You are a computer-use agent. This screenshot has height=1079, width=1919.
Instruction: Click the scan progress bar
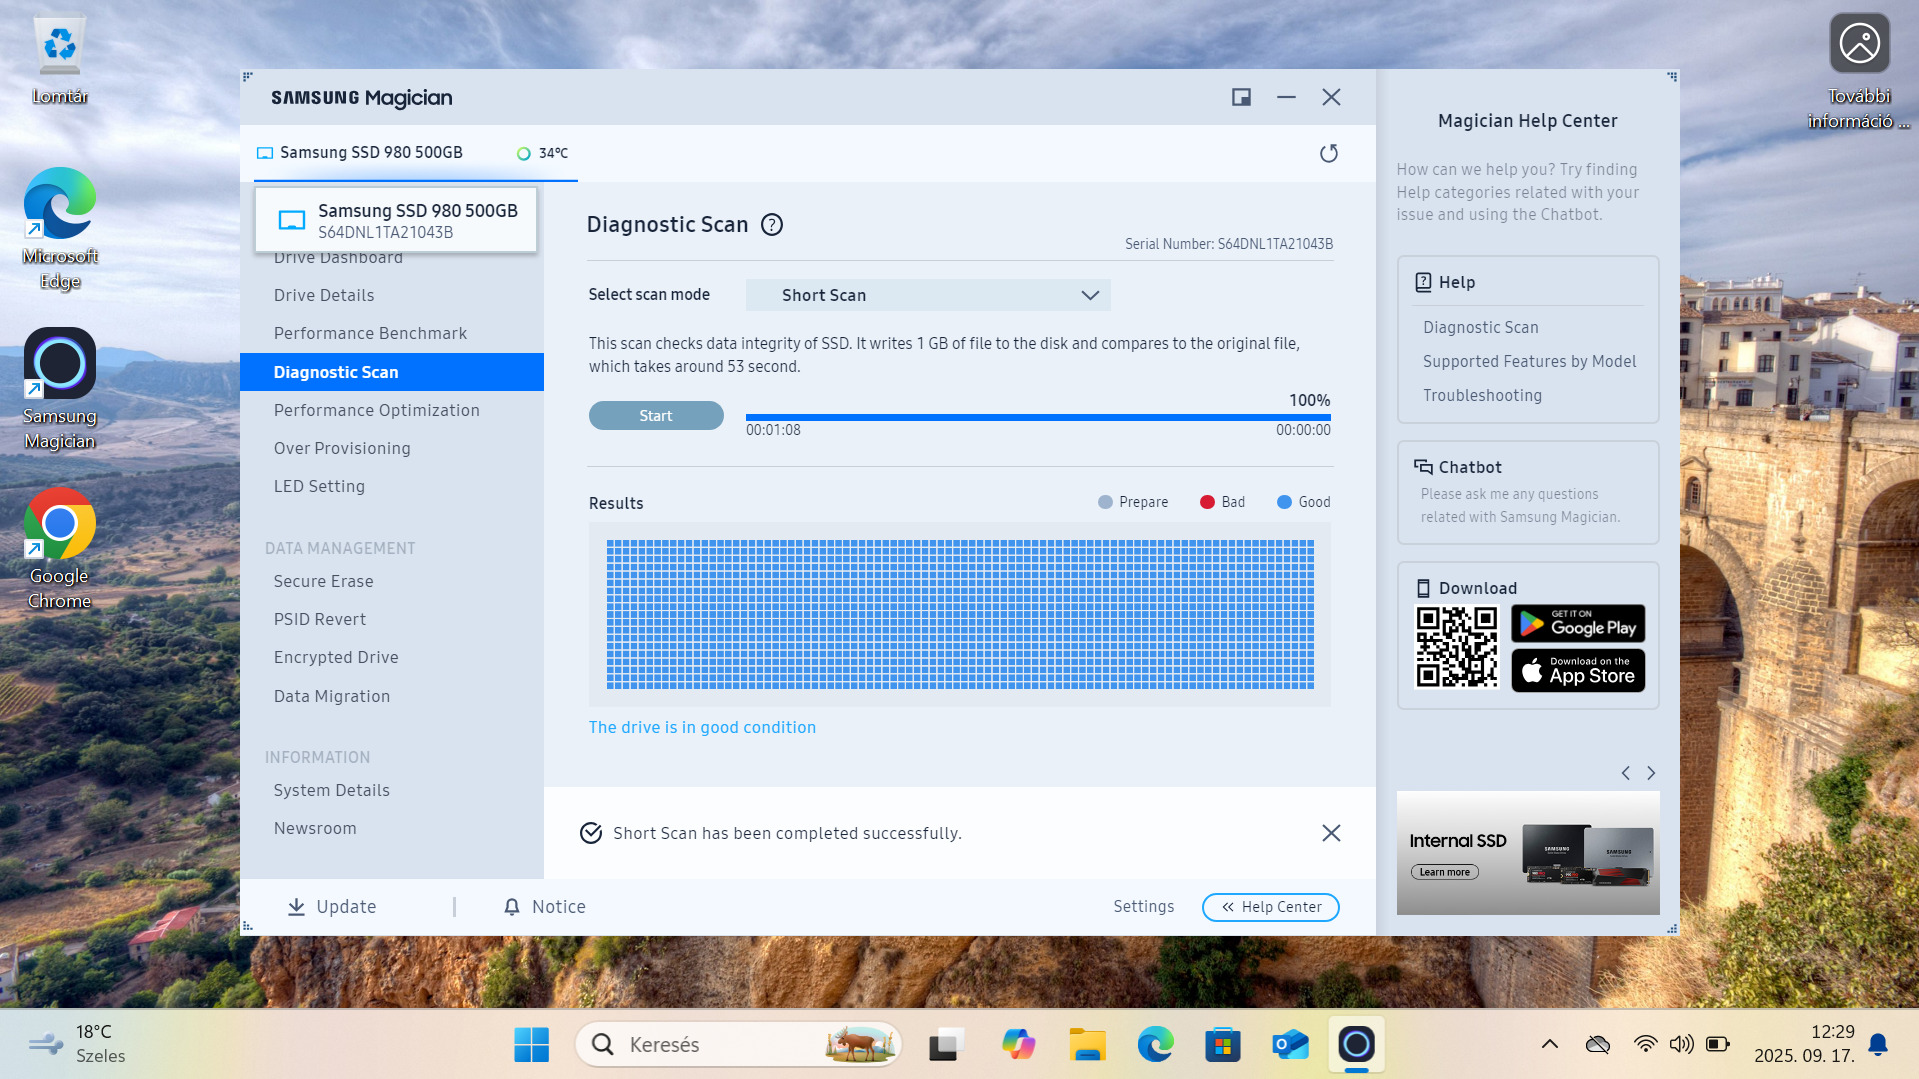[1038, 417]
